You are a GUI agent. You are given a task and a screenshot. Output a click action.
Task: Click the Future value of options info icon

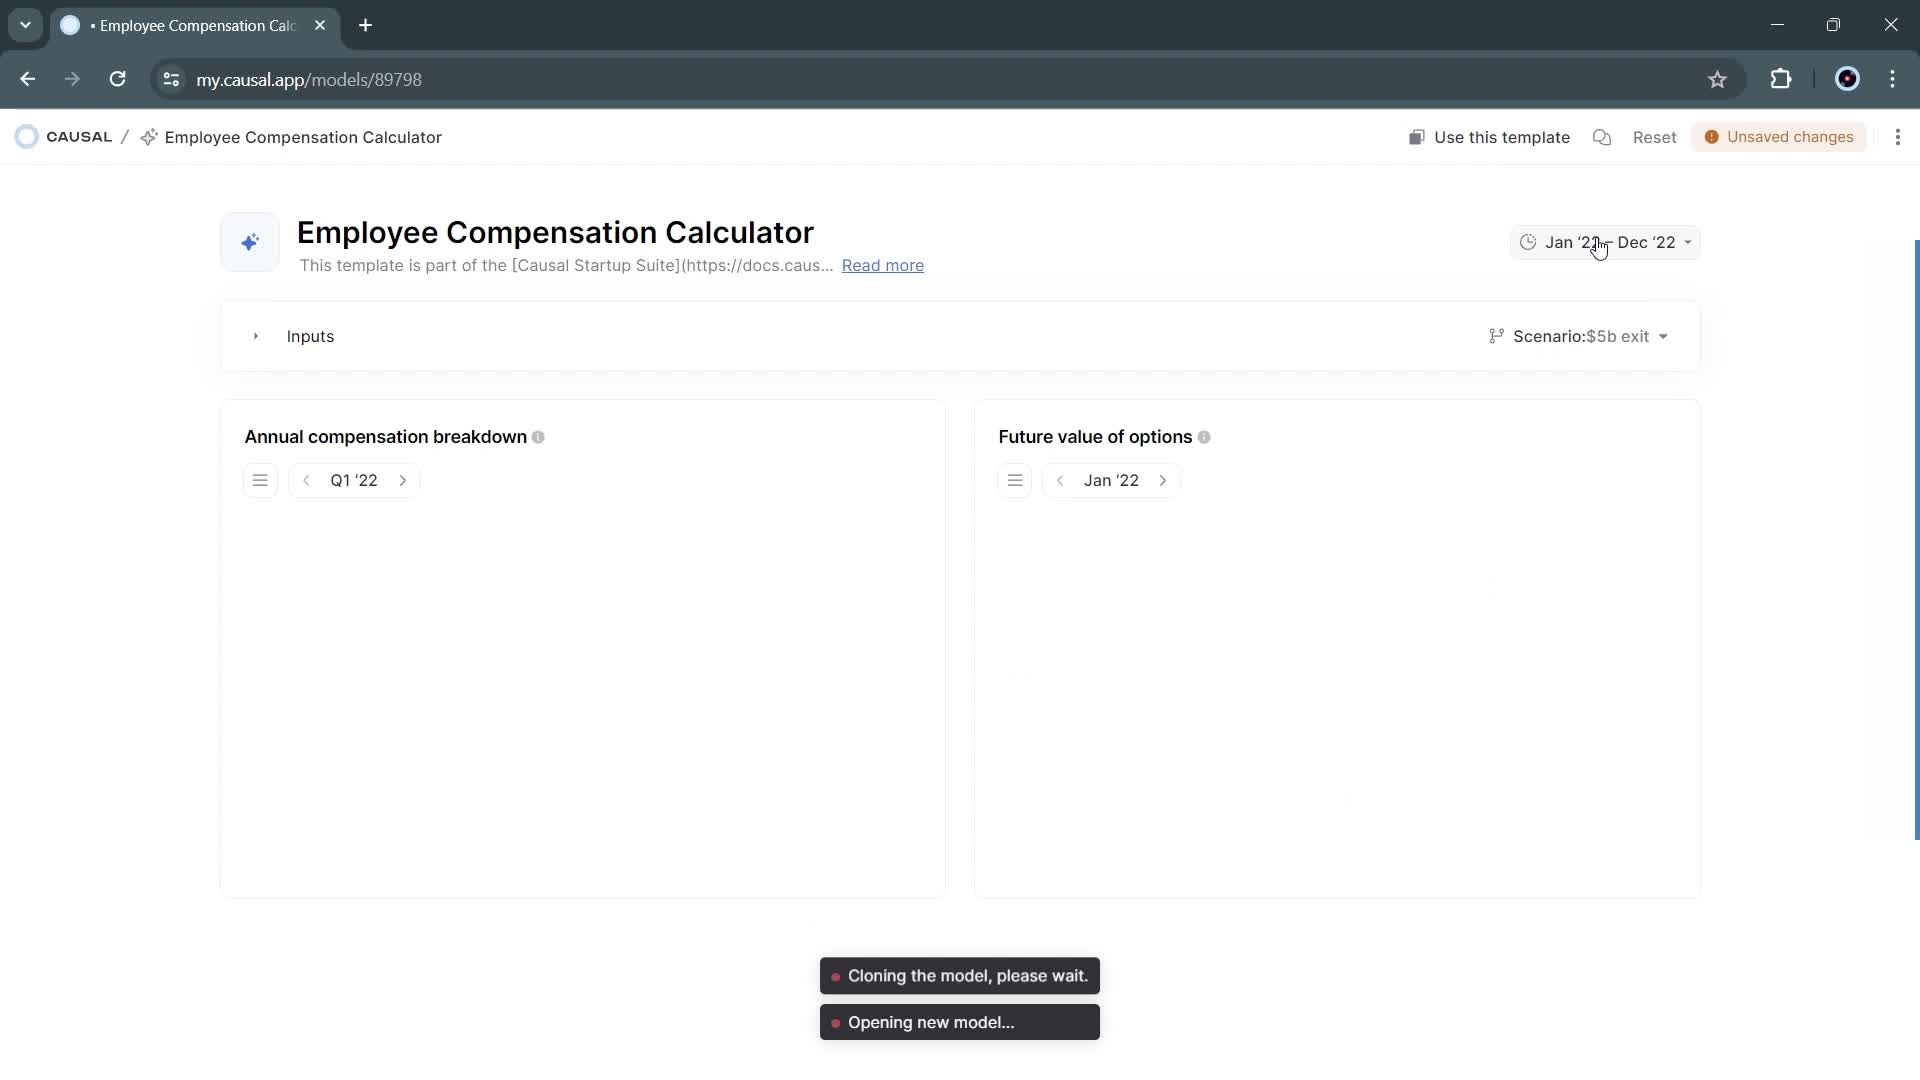pyautogui.click(x=1204, y=436)
